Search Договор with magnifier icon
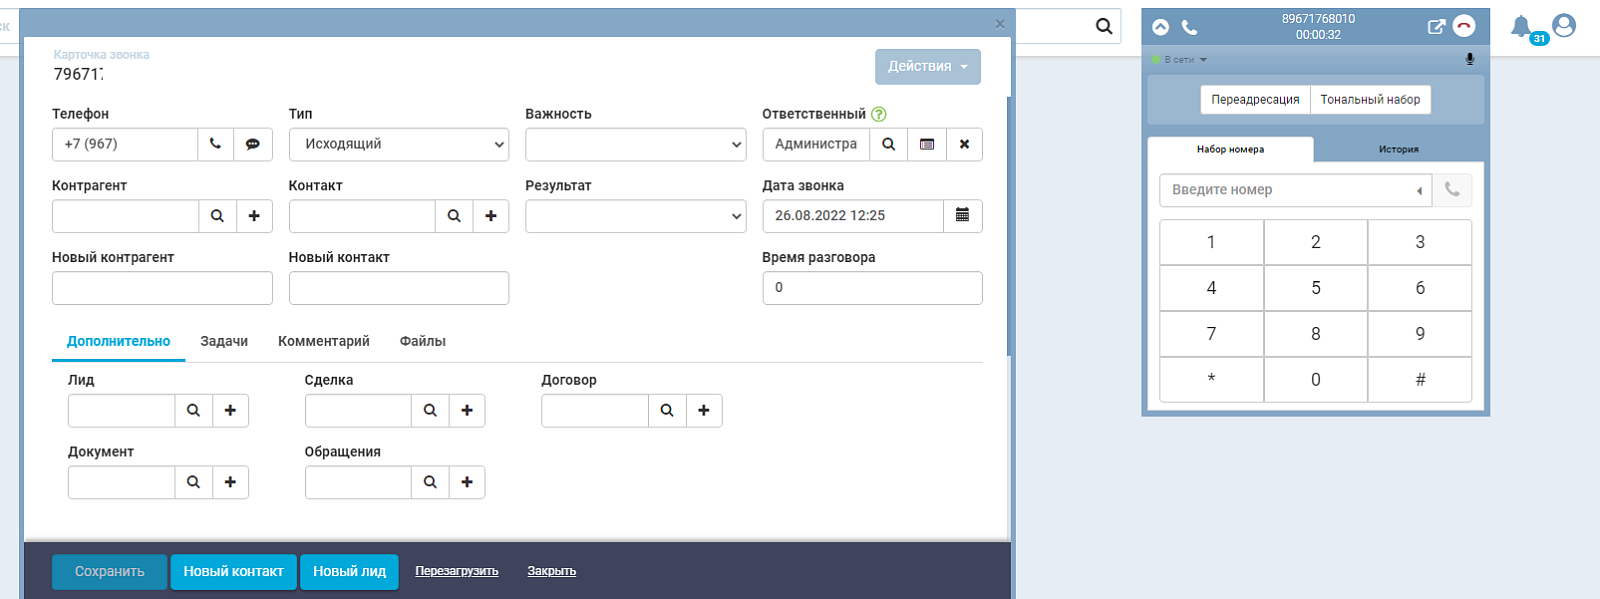Screen dimensions: 1600x599 pyautogui.click(x=667, y=410)
